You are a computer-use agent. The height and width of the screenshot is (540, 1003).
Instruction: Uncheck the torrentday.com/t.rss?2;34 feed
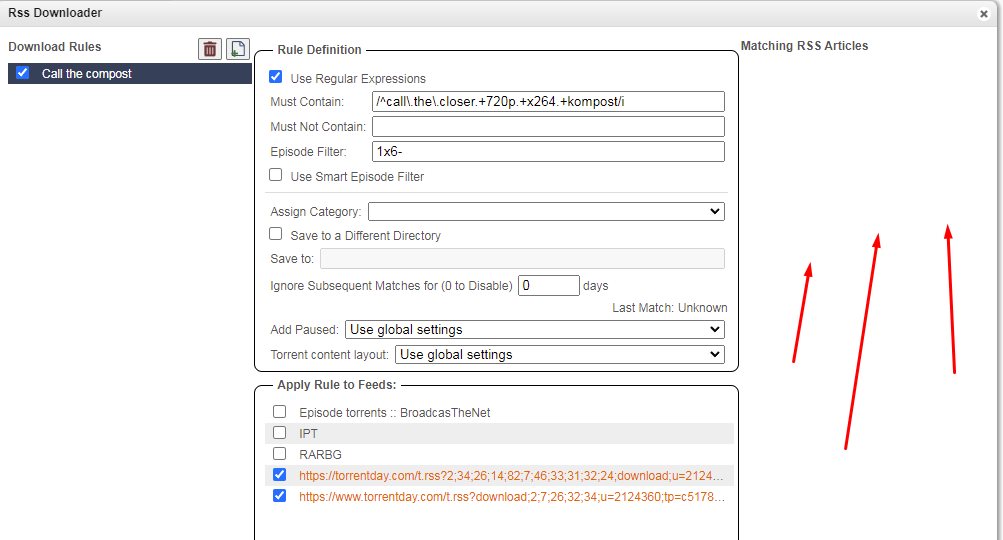(x=280, y=475)
